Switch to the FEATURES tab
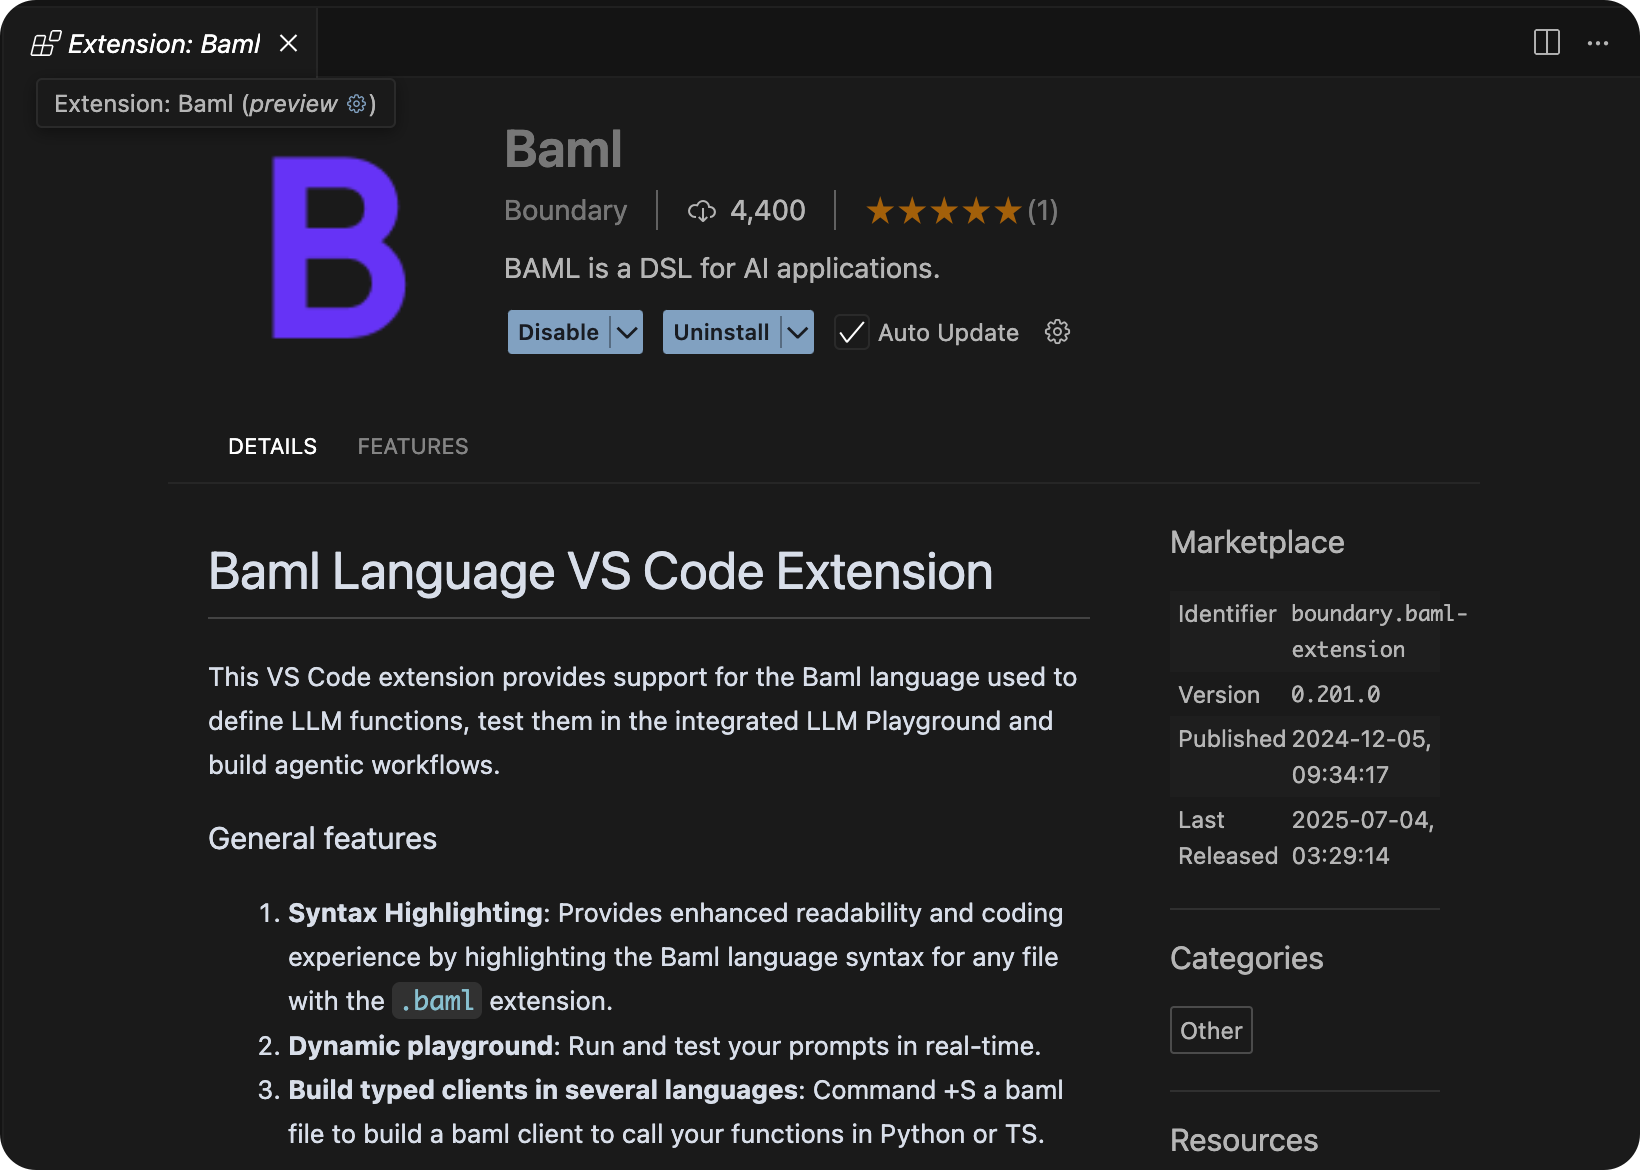The image size is (1640, 1170). click(413, 446)
